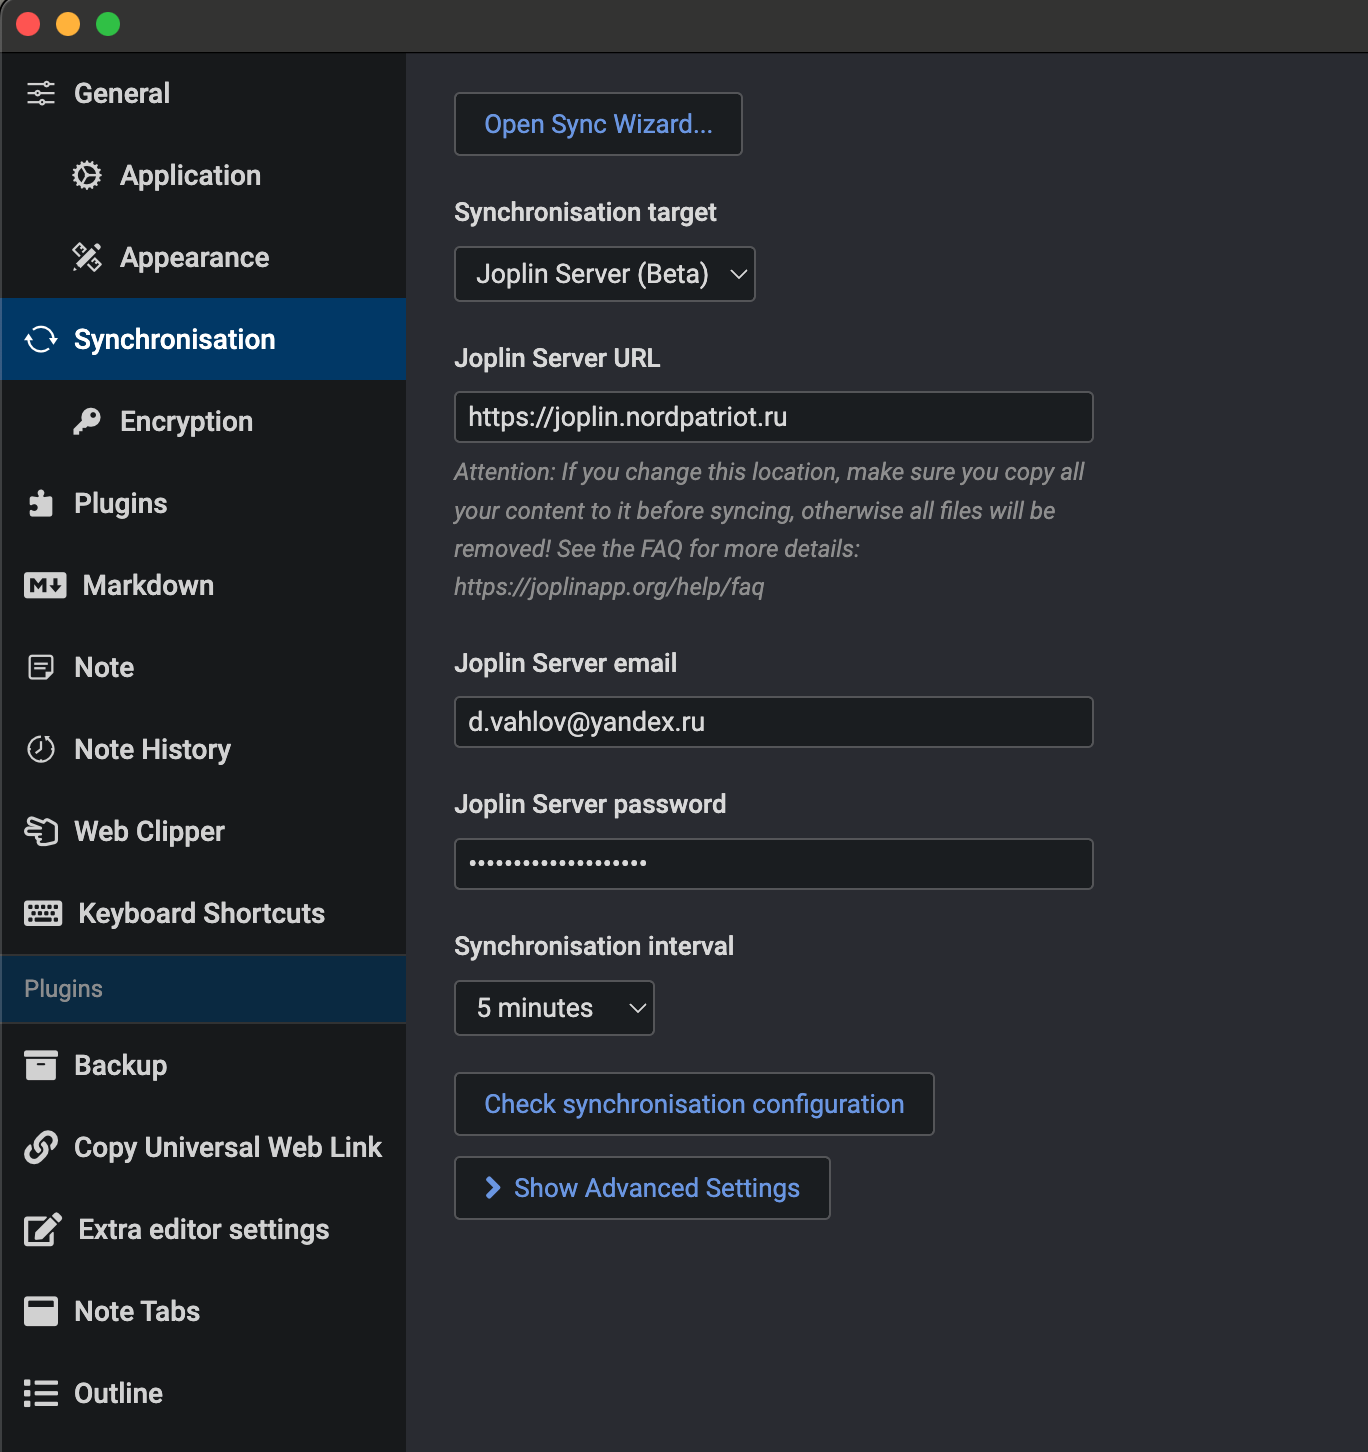The height and width of the screenshot is (1452, 1368).
Task: Switch to Markdown settings
Action: tap(204, 585)
